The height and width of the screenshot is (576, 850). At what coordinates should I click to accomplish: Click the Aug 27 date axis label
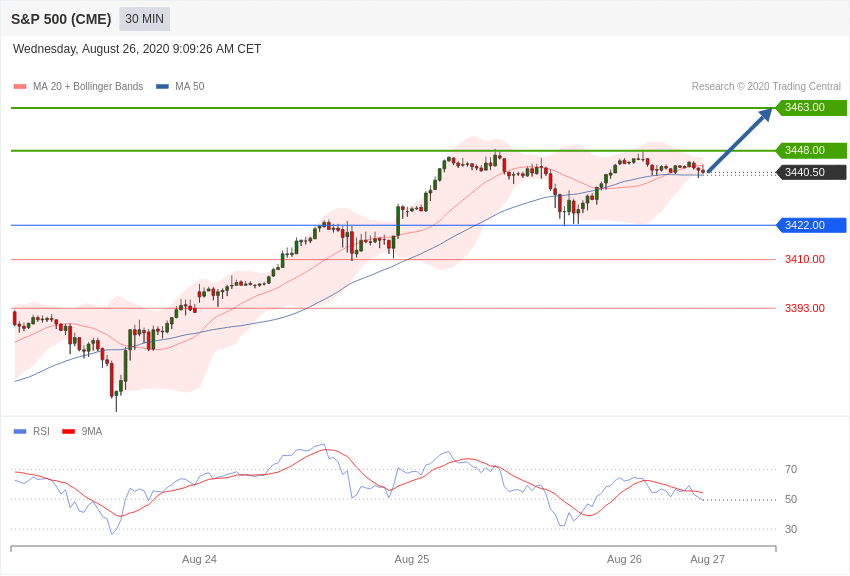(x=707, y=559)
